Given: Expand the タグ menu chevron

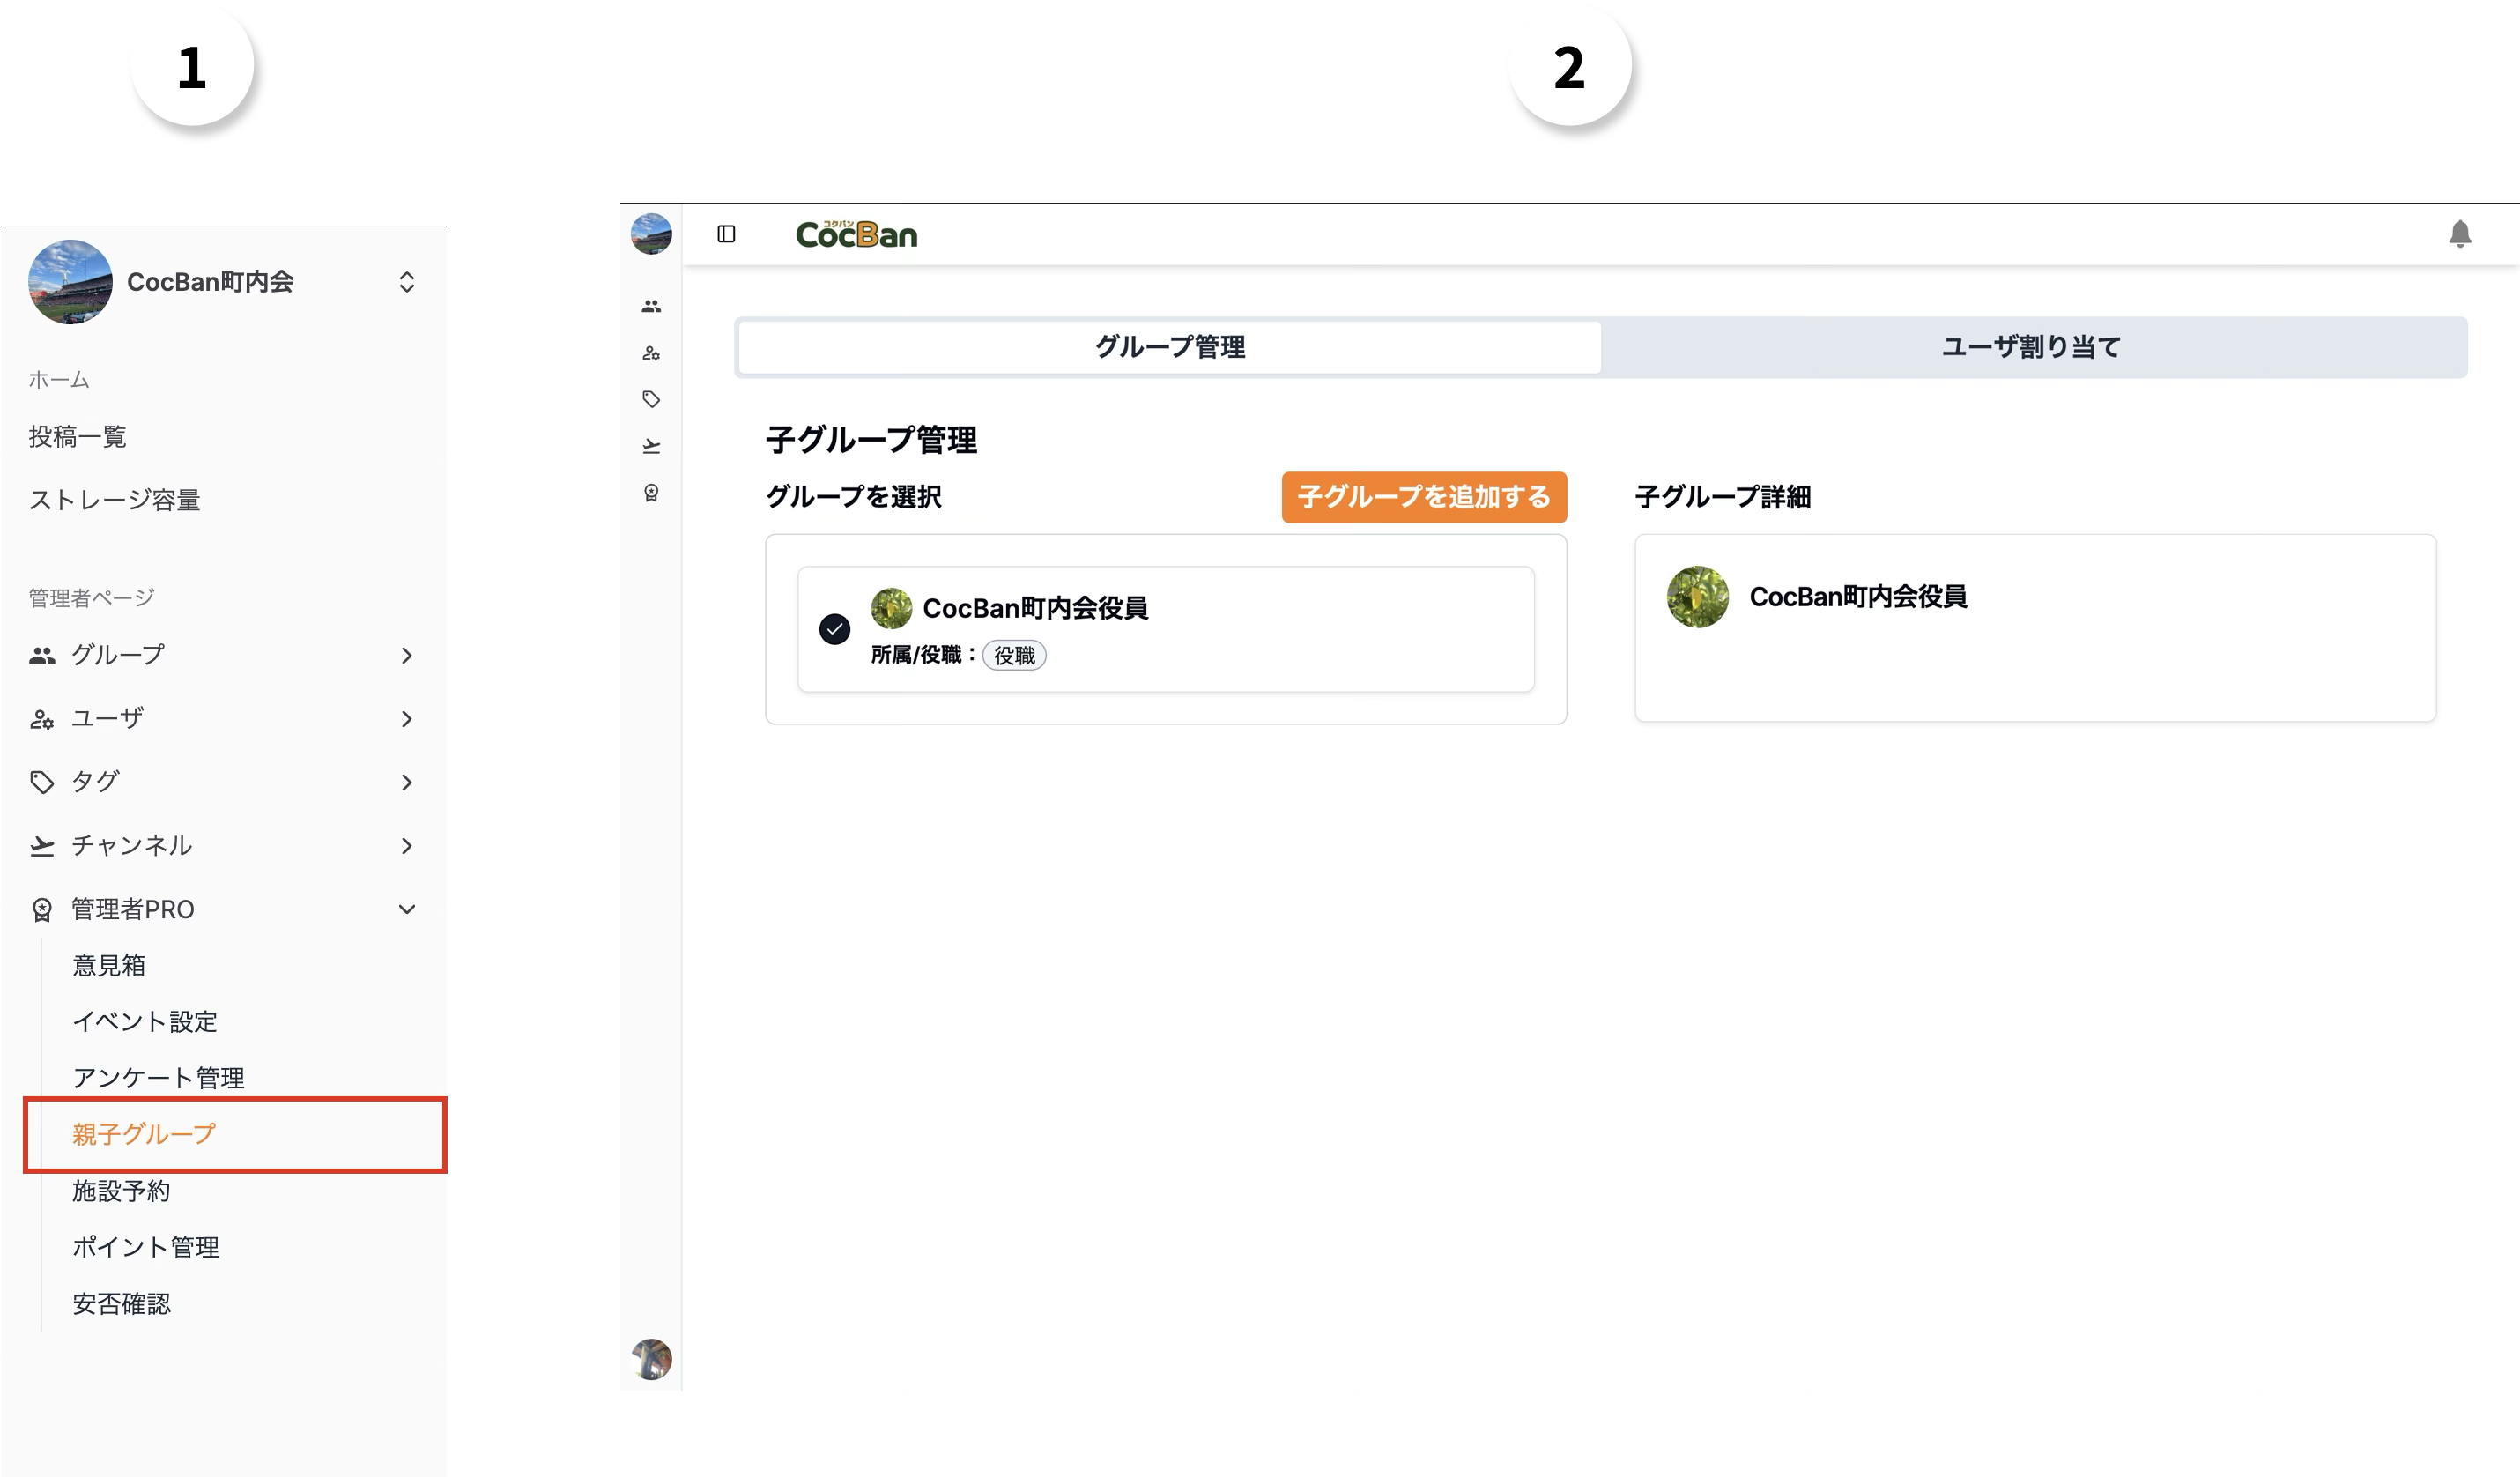Looking at the screenshot, I should pyautogui.click(x=406, y=782).
